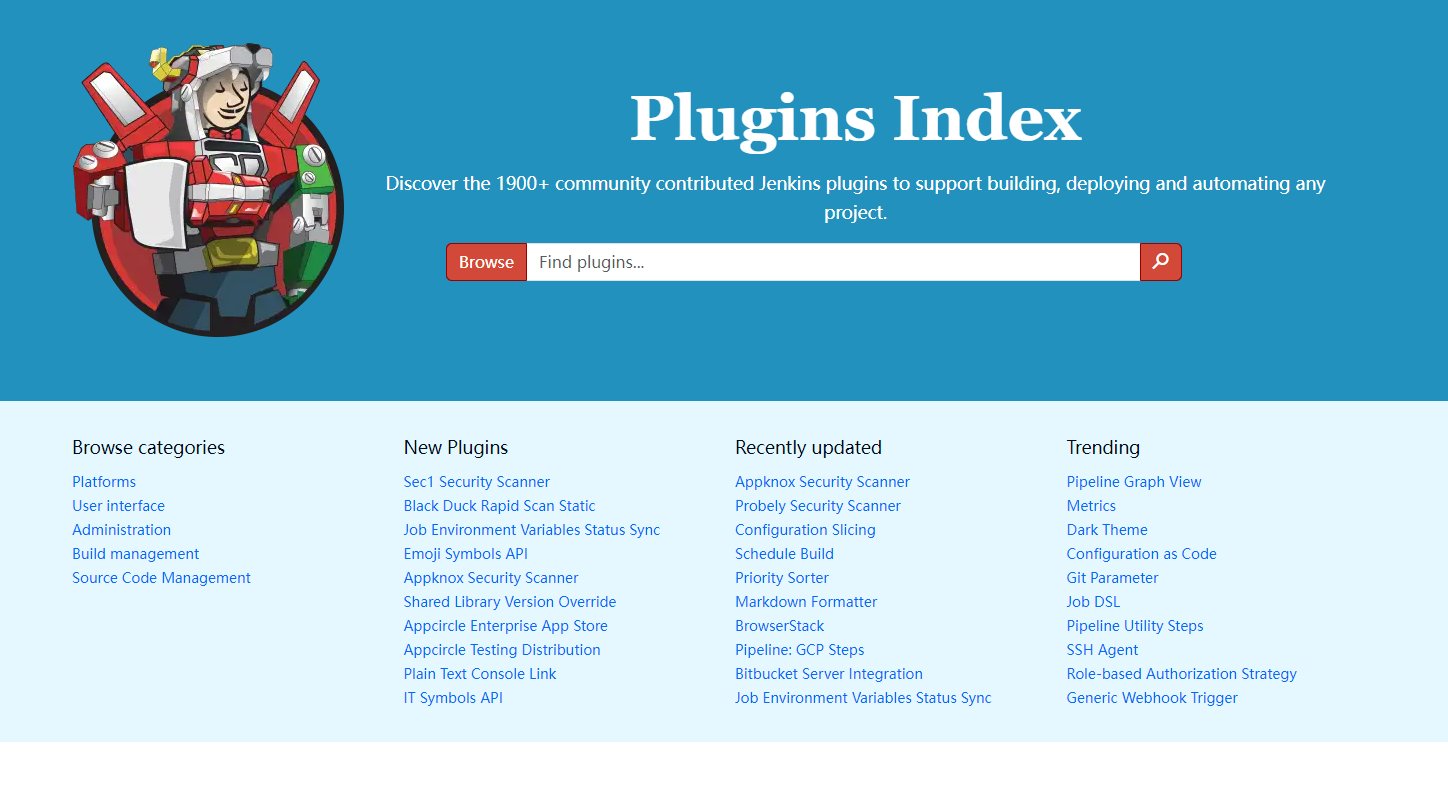Open the SSH Agent plugin
1448x810 pixels.
point(1102,650)
